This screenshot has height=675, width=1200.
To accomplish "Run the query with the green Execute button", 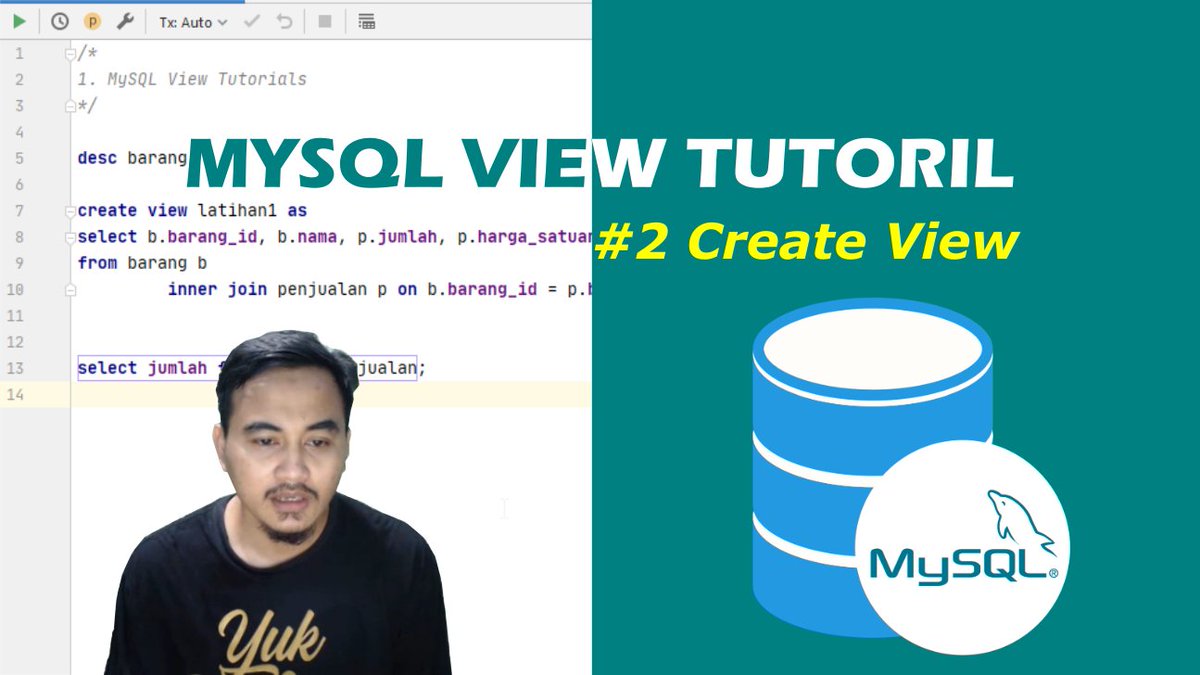I will coord(19,21).
